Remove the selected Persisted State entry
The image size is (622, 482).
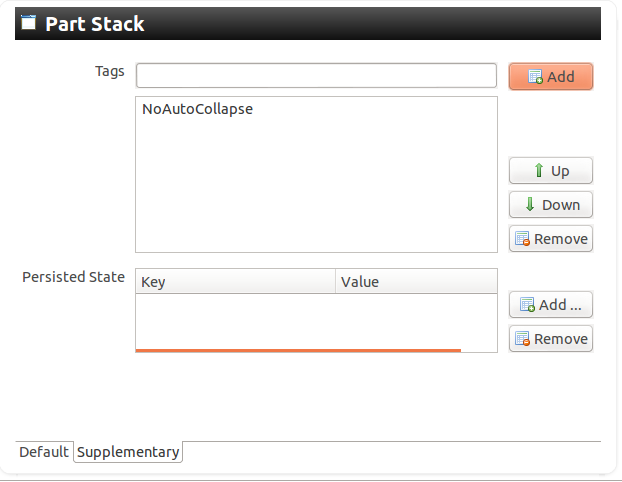[x=550, y=339]
